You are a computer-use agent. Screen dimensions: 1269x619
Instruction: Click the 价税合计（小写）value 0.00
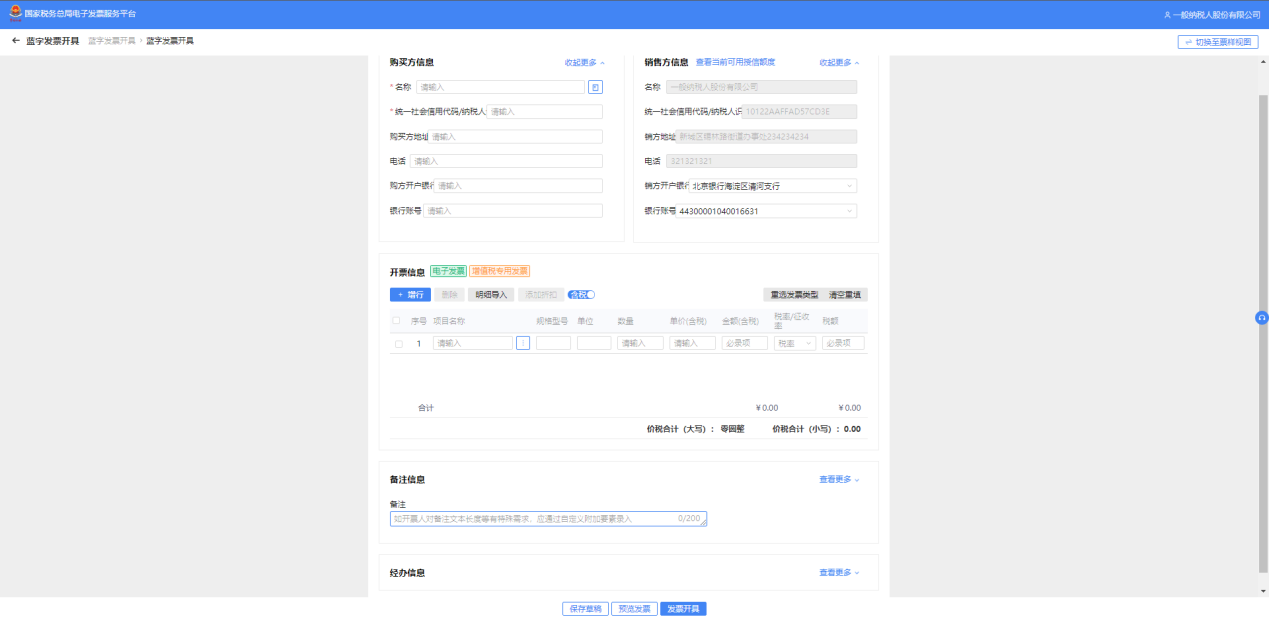click(x=852, y=429)
